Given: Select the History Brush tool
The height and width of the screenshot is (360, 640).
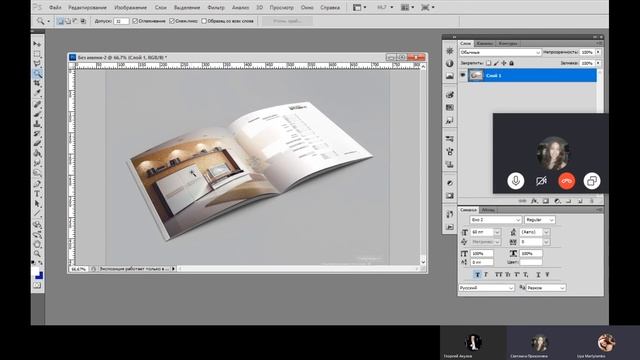Looking at the screenshot, I should point(37,134).
